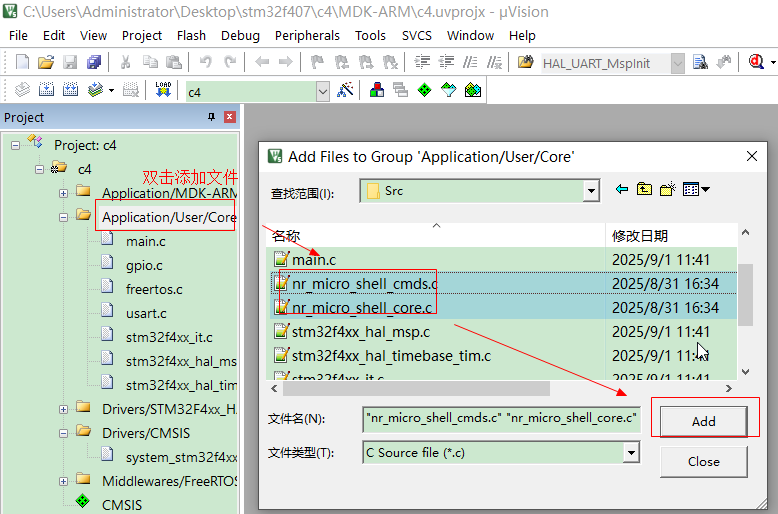778x514 pixels.
Task: Open the Project menu
Action: (x=142, y=36)
